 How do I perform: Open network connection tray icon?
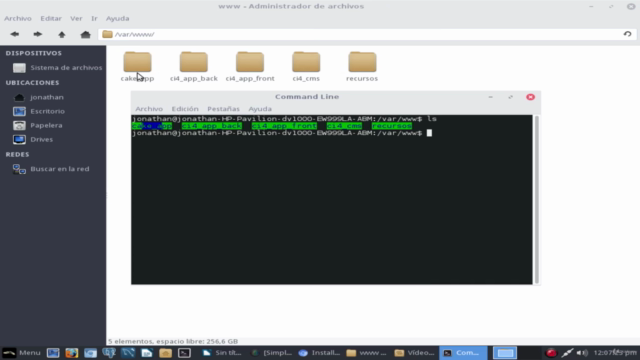pyautogui.click(x=567, y=353)
